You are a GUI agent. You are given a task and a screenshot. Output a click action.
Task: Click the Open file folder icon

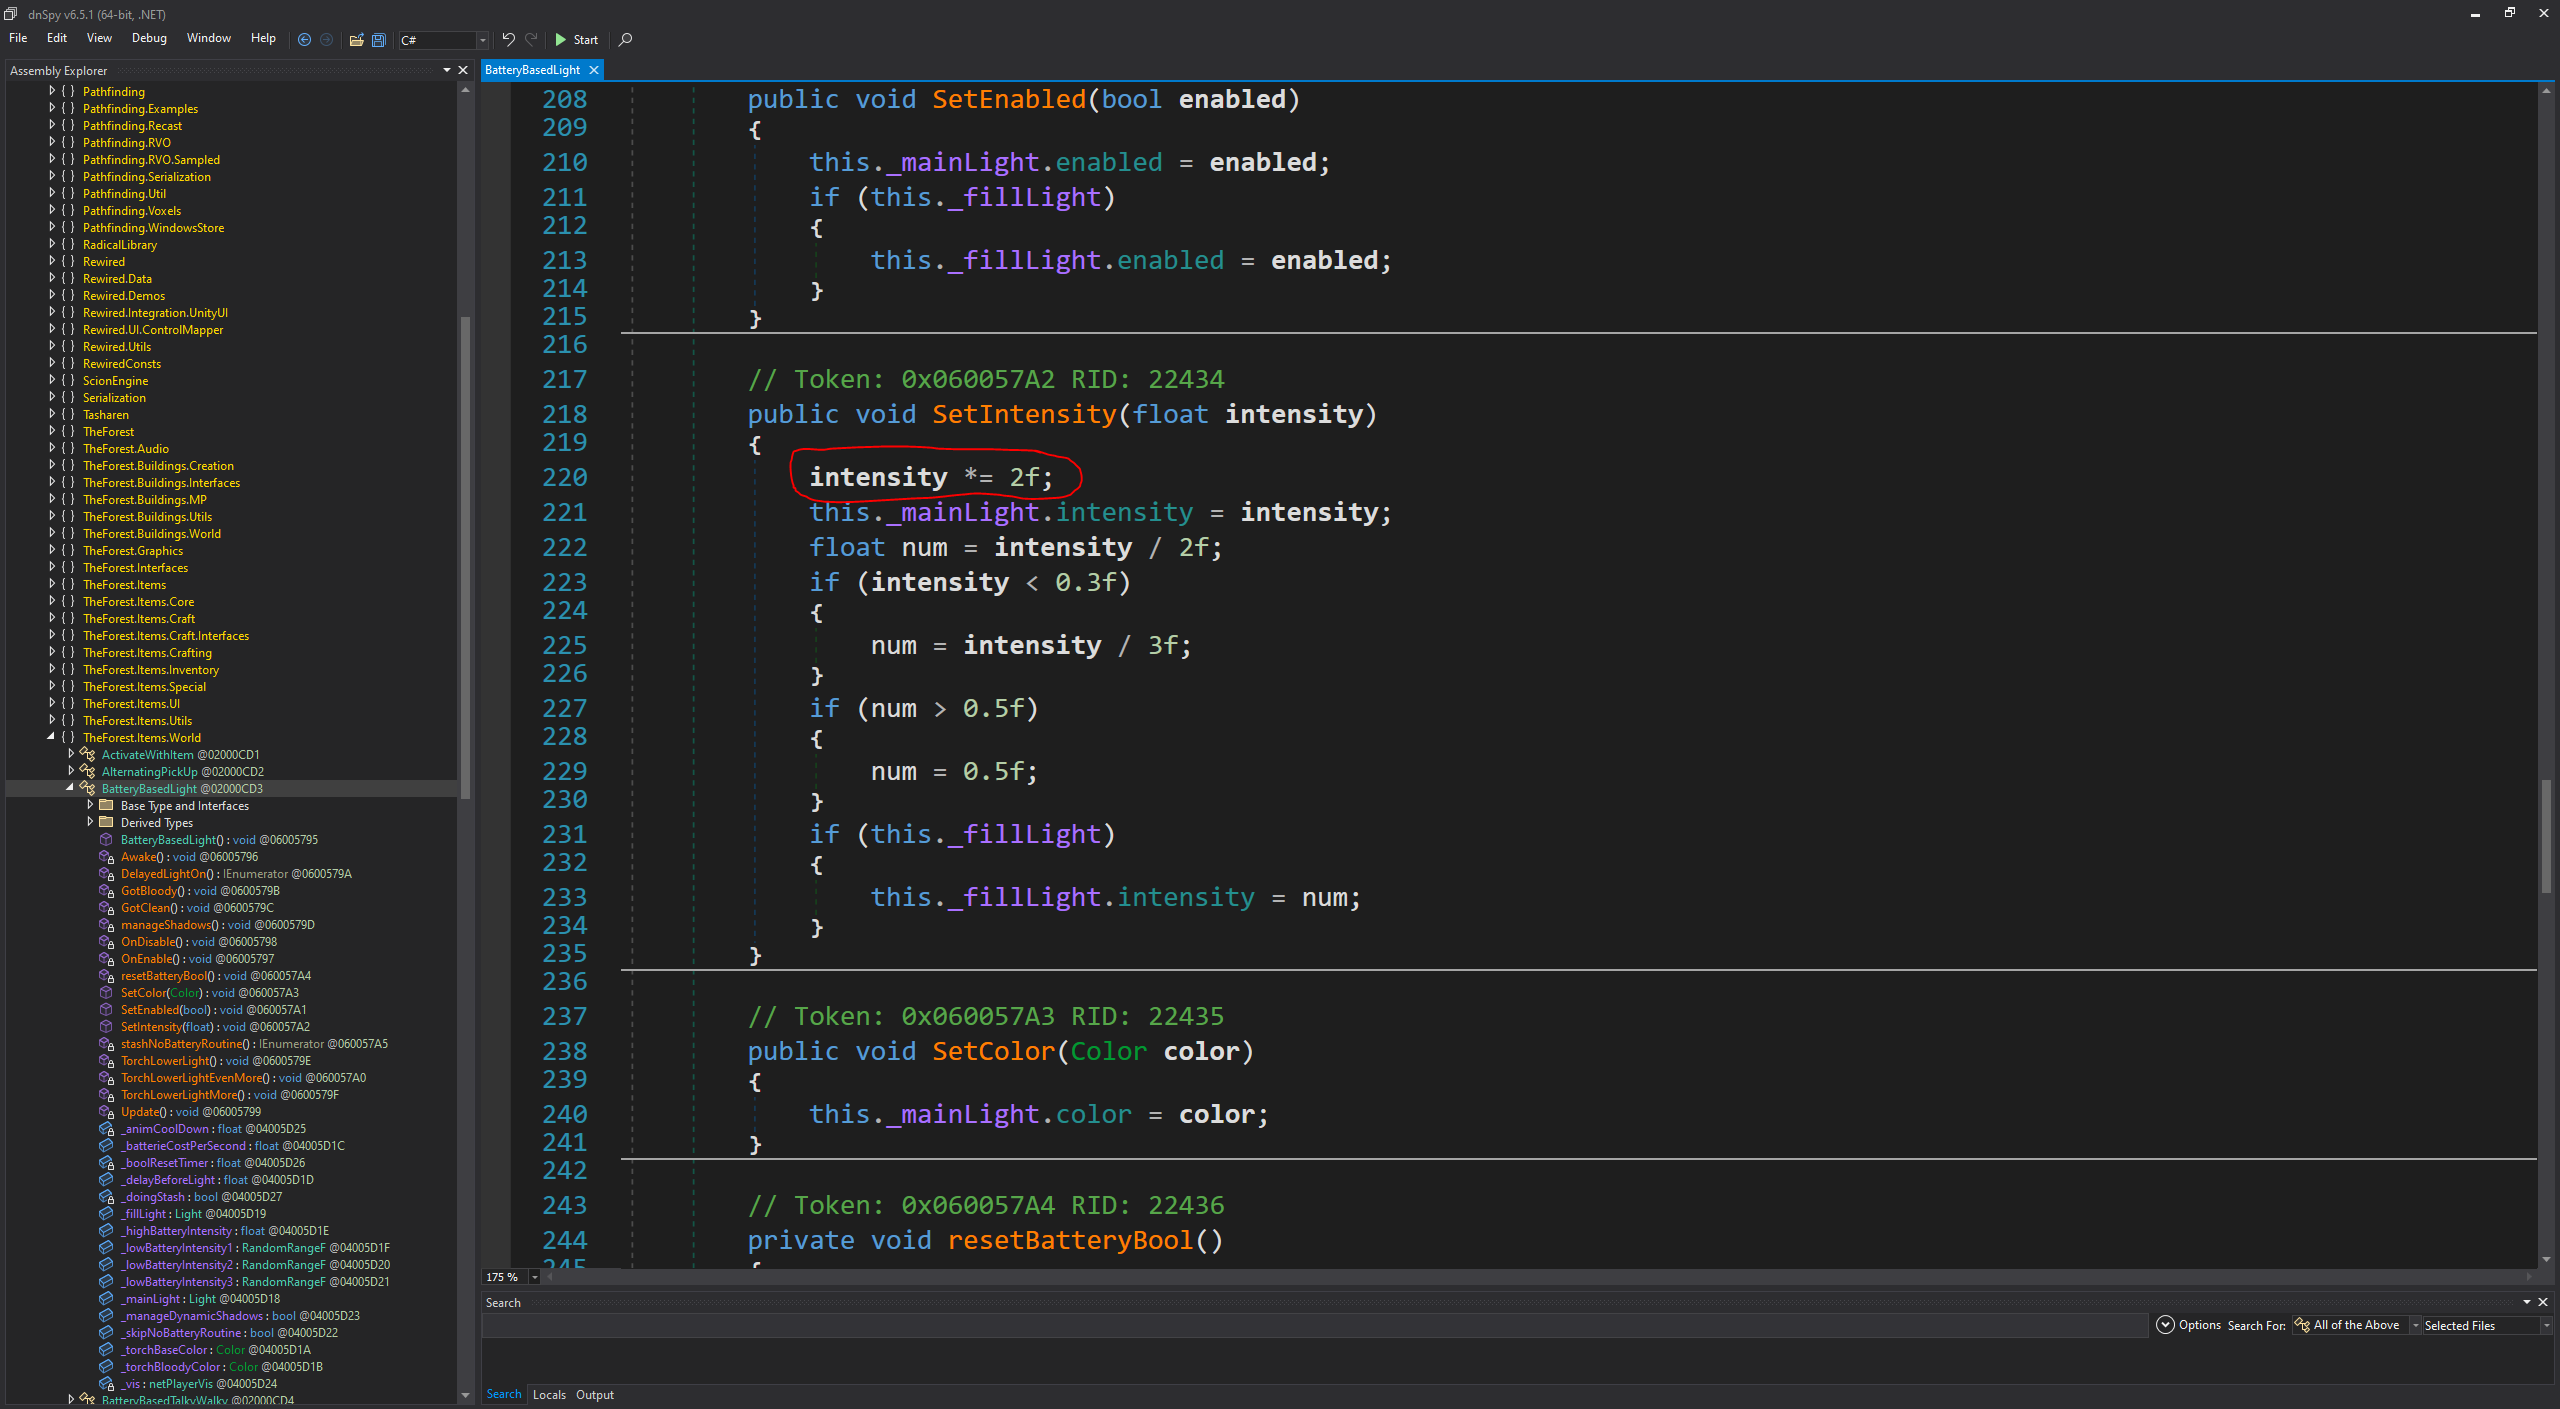pos(356,40)
